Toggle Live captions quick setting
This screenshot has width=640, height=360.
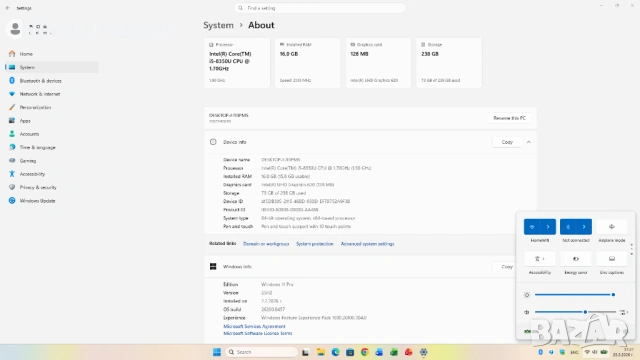(612, 259)
